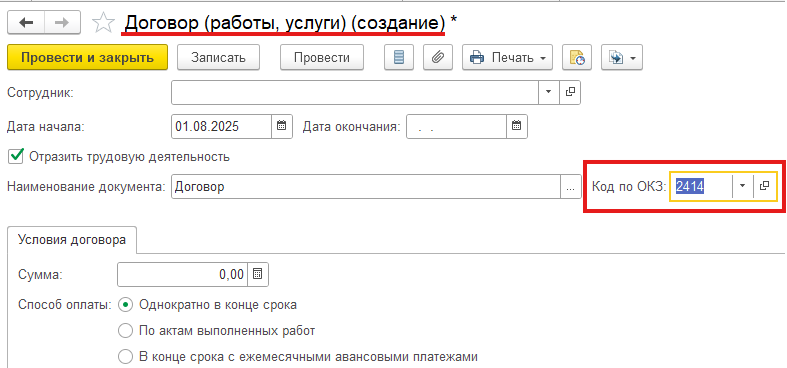
Task: Click the 'Наименование документа' field
Action: [x=366, y=187]
